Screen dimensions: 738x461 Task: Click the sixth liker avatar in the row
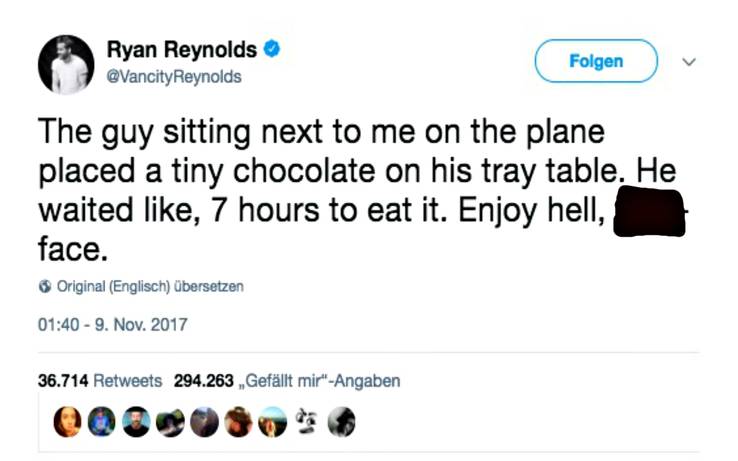238,422
